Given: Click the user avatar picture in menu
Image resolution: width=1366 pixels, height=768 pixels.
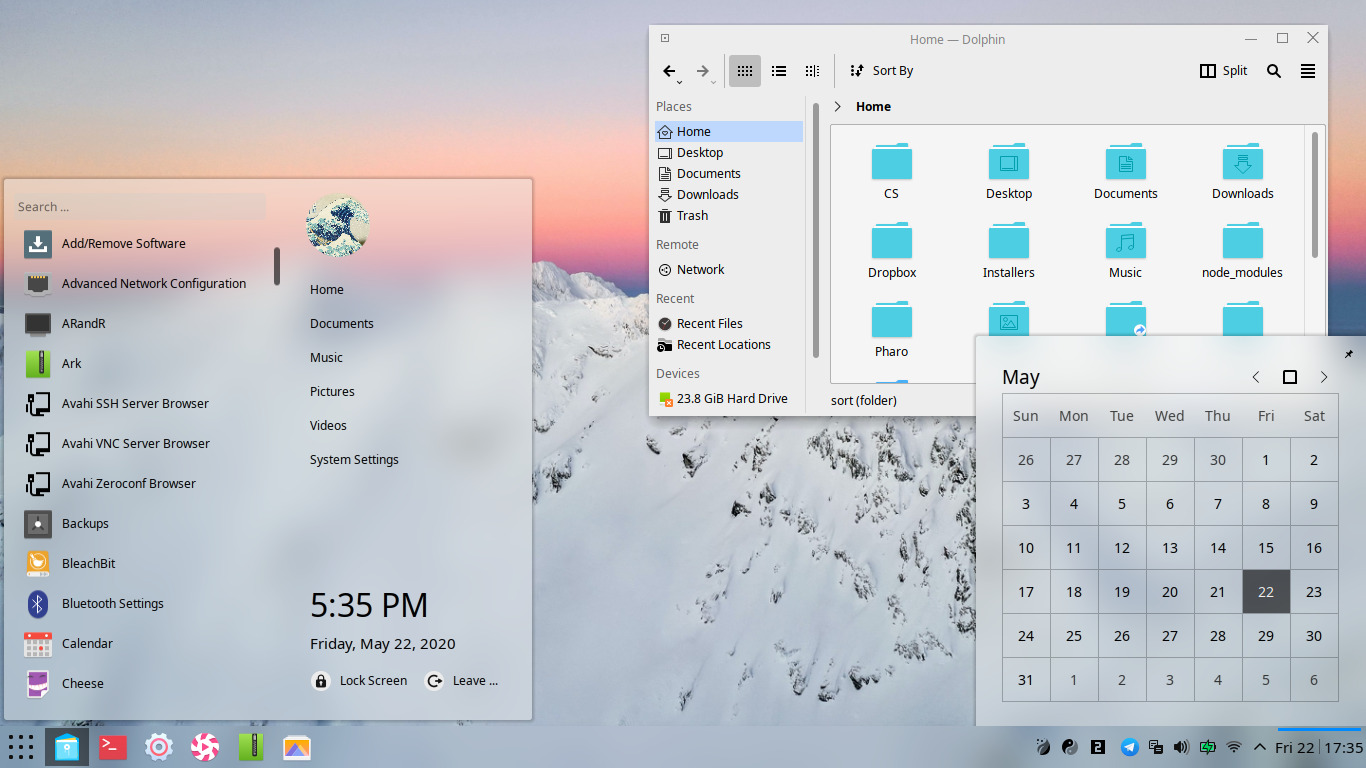Looking at the screenshot, I should click(337, 225).
